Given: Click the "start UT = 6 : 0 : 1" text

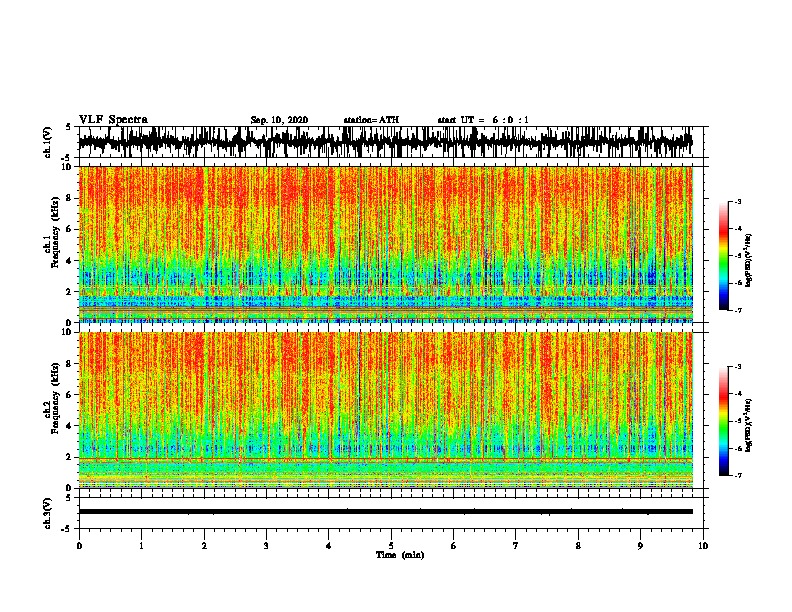Looking at the screenshot, I should (483, 120).
